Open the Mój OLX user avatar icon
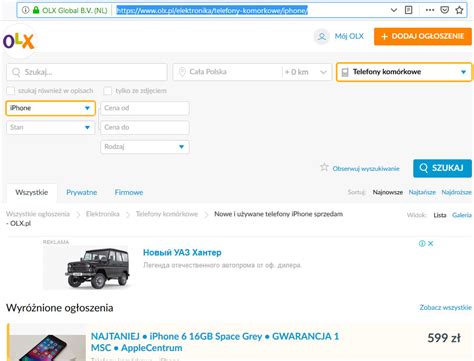The image size is (474, 361). click(x=322, y=36)
